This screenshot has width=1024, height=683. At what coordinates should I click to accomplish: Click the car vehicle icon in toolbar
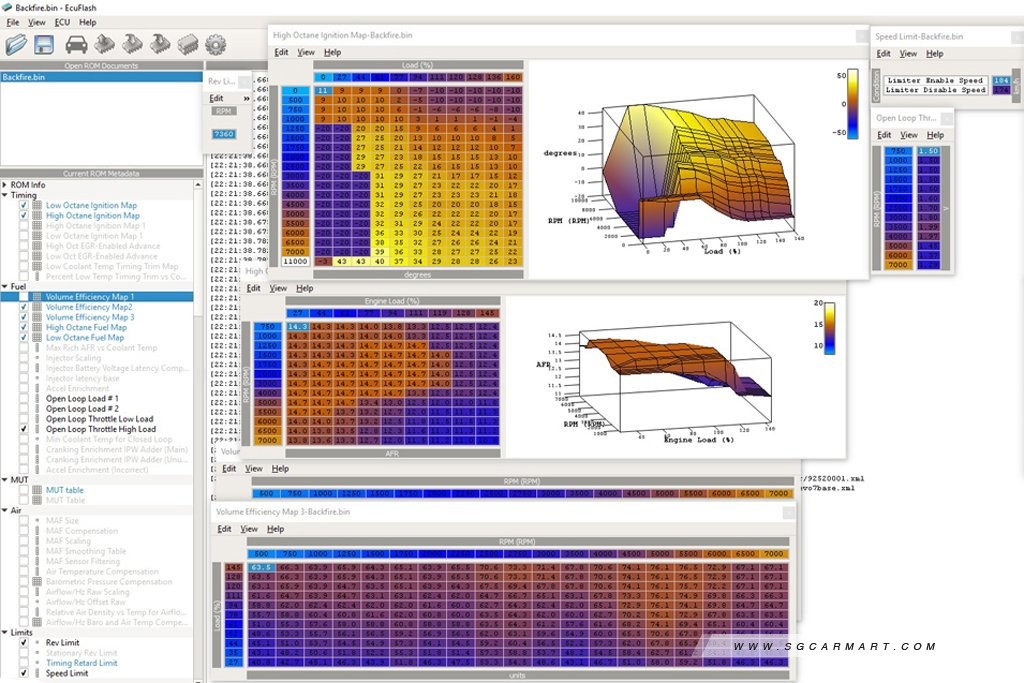click(x=76, y=44)
